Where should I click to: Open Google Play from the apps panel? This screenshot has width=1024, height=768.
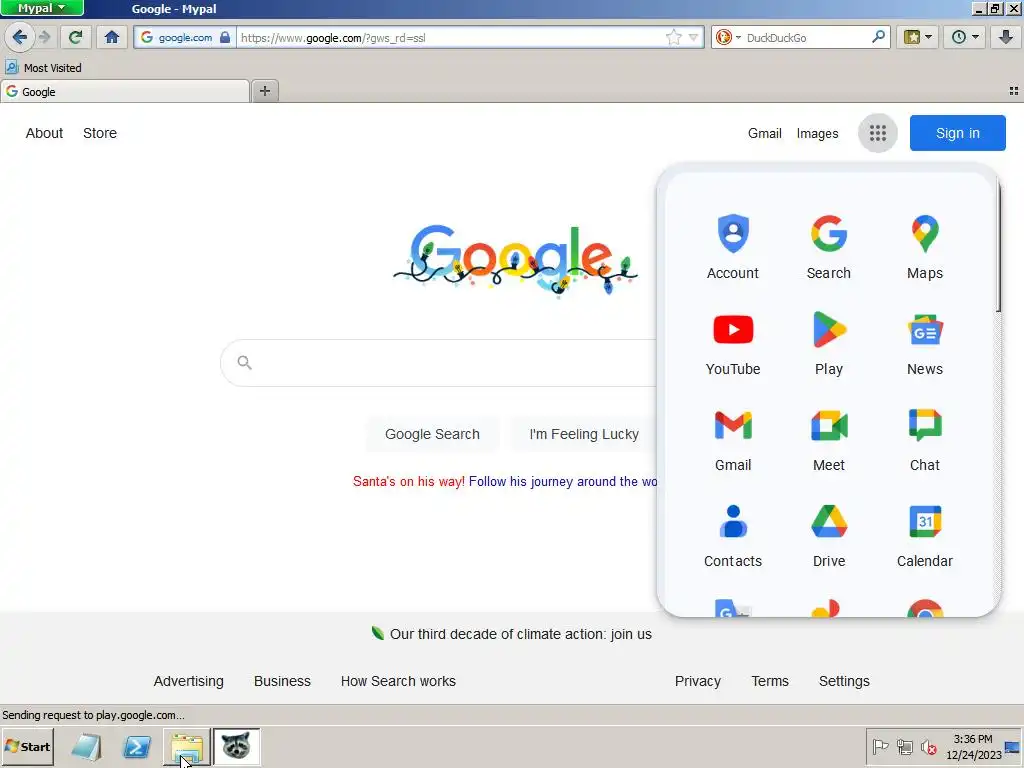coord(829,344)
